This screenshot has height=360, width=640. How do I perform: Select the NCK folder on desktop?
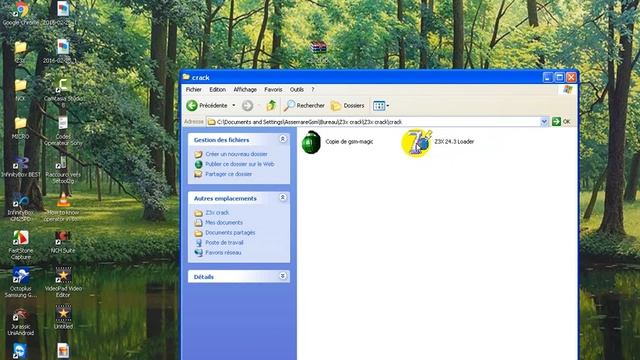pyautogui.click(x=20, y=90)
